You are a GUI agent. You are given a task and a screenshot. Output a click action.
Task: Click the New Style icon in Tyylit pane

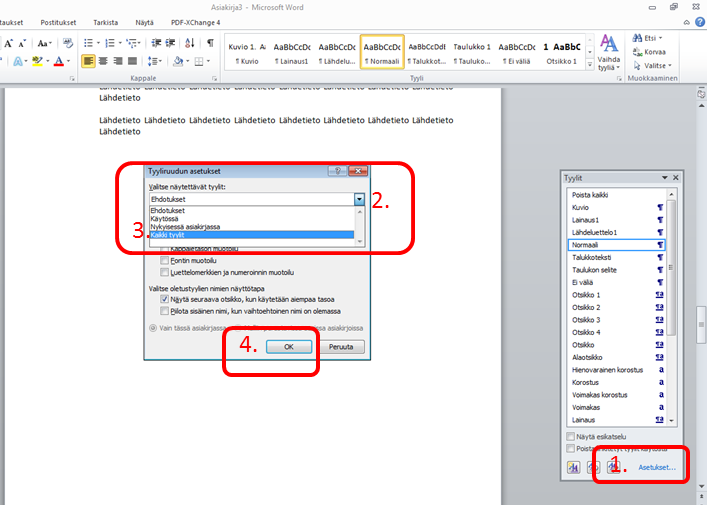pos(574,467)
